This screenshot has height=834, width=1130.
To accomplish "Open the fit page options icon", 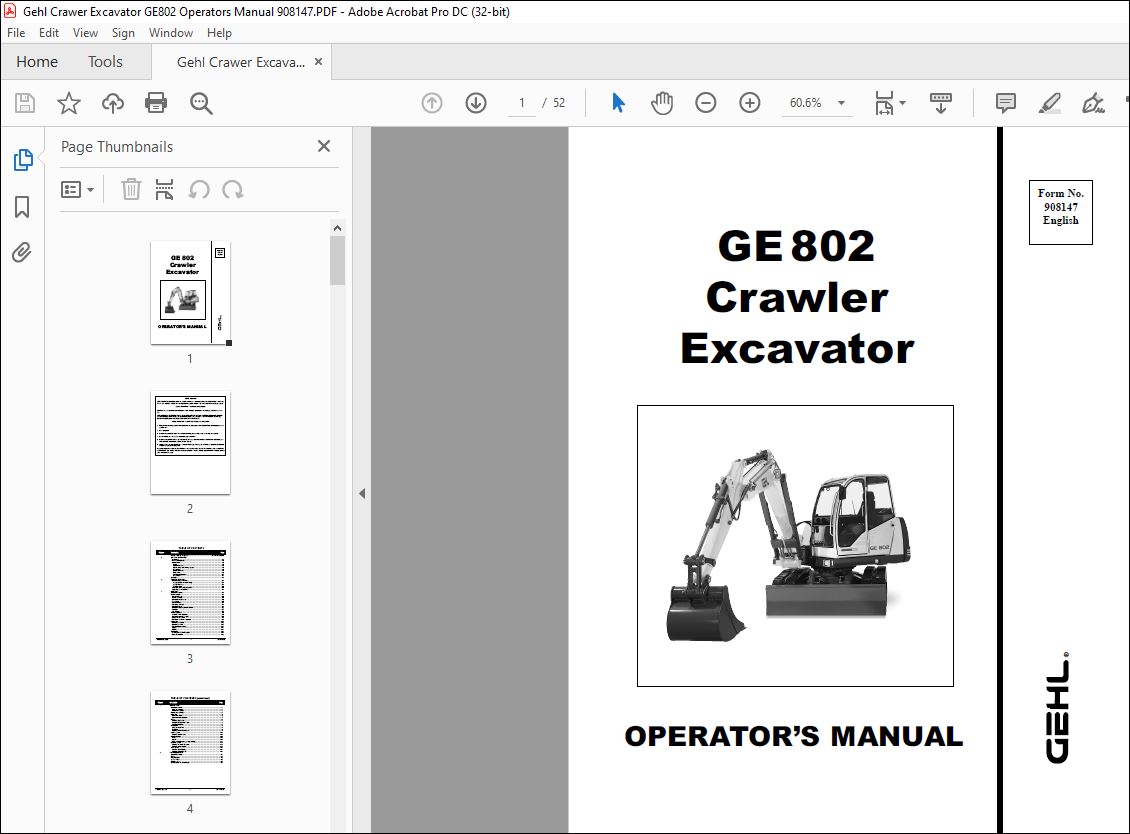I will (889, 103).
